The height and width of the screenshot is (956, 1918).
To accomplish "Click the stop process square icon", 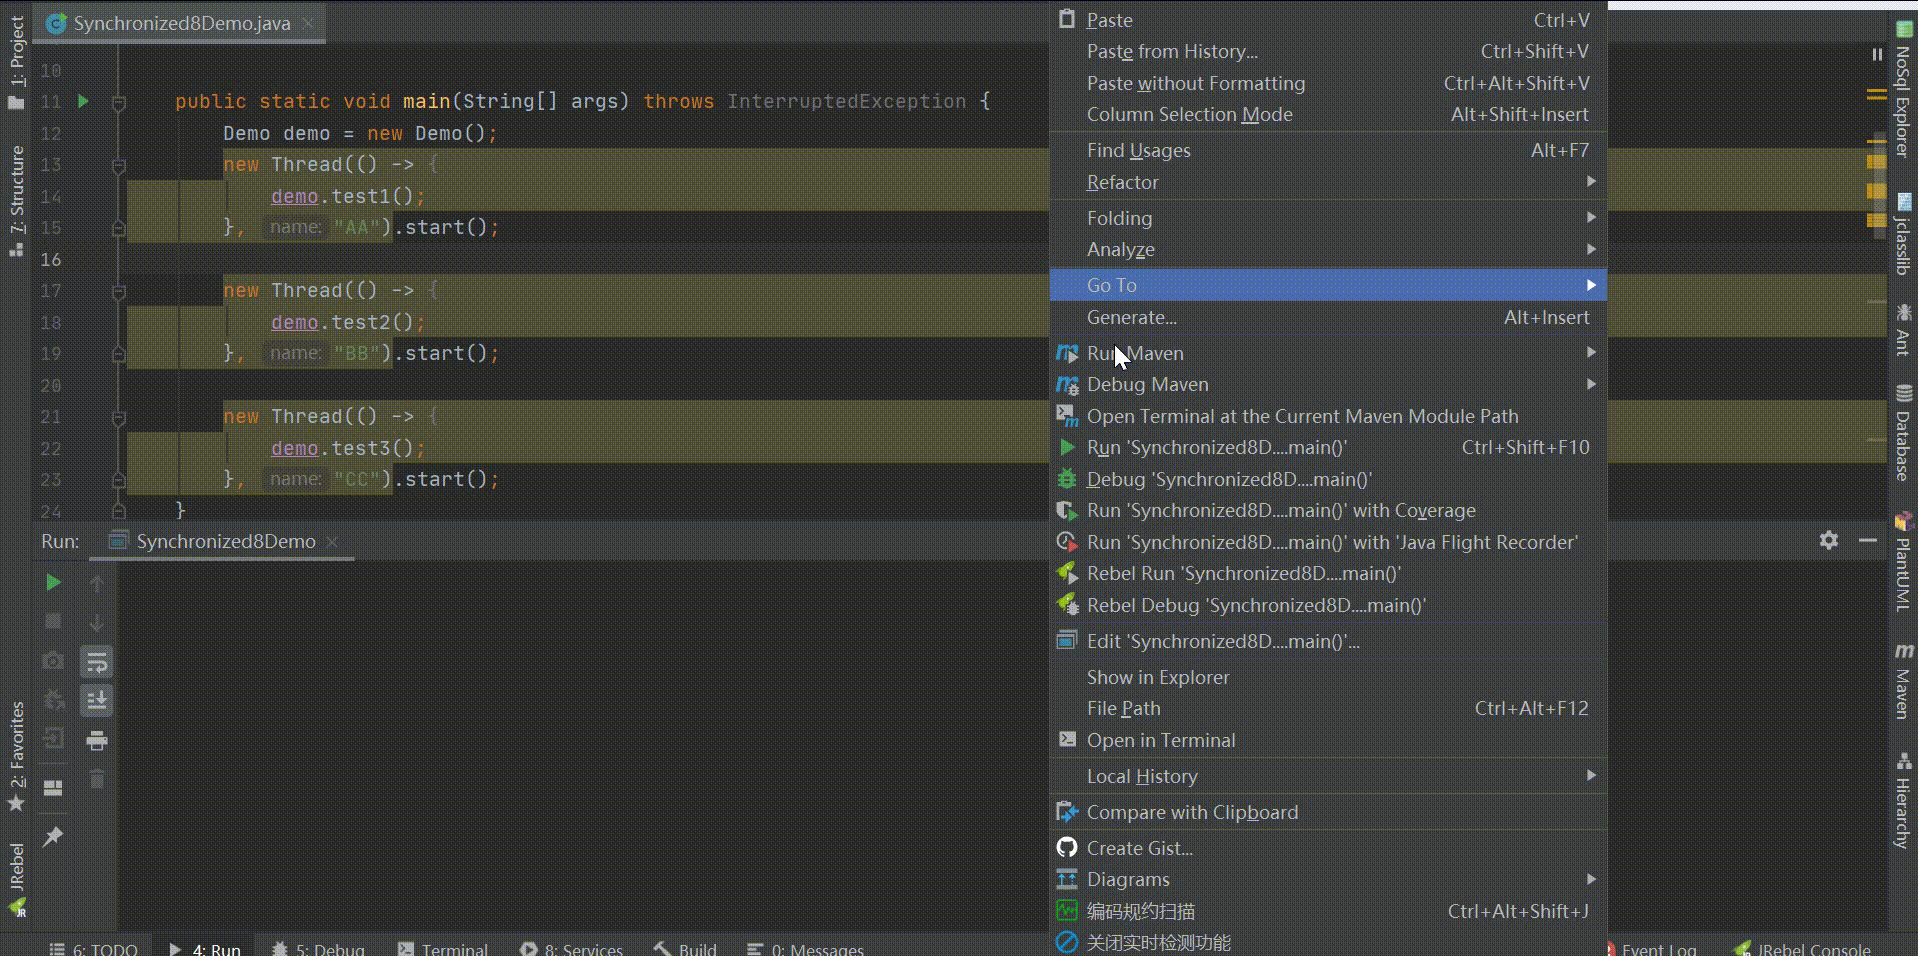I will (x=53, y=621).
